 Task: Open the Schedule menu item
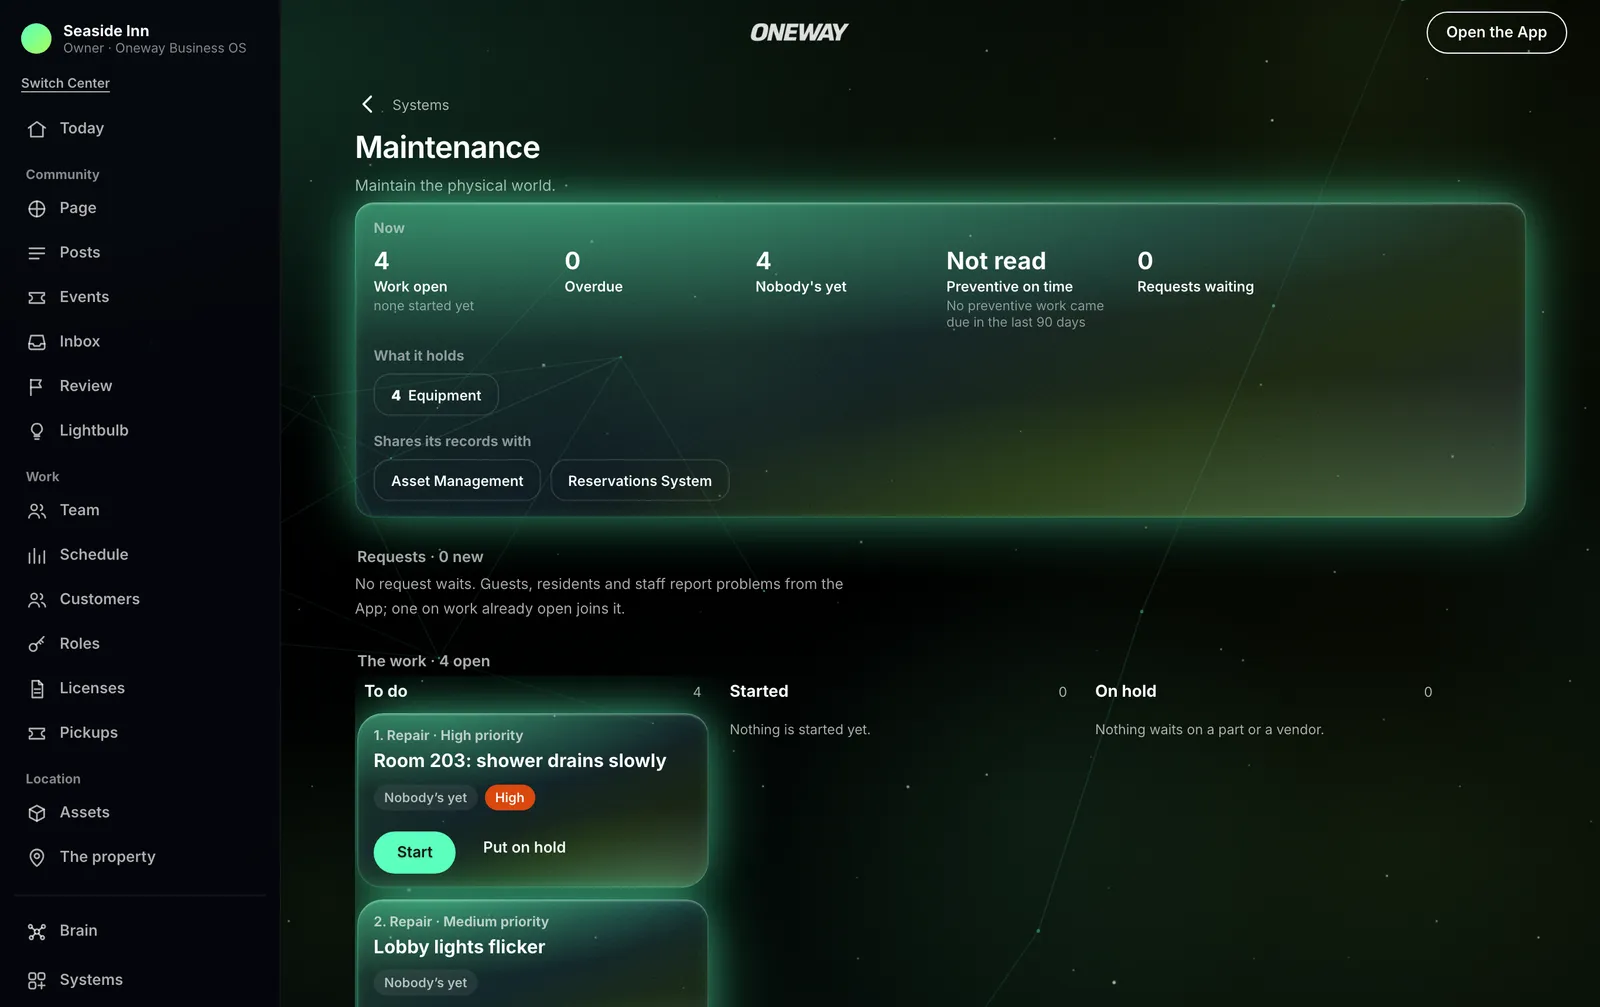pyautogui.click(x=140, y=554)
